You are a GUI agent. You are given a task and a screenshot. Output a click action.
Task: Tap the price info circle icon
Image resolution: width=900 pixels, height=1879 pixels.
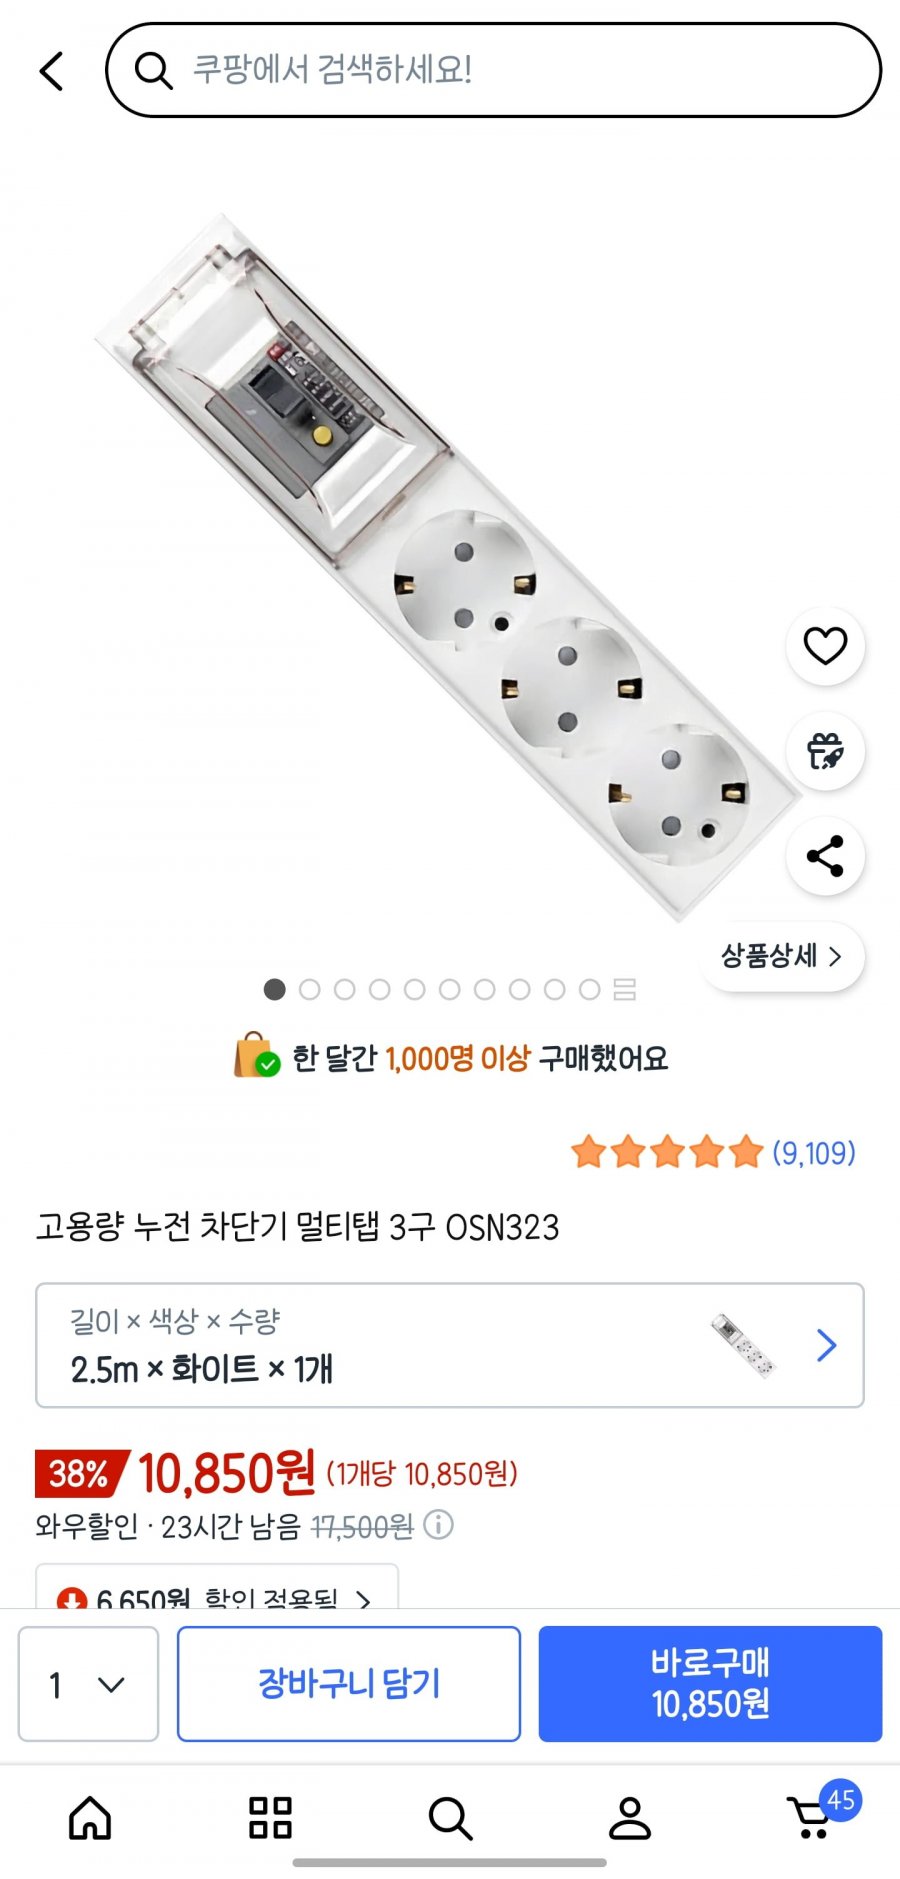438,1525
